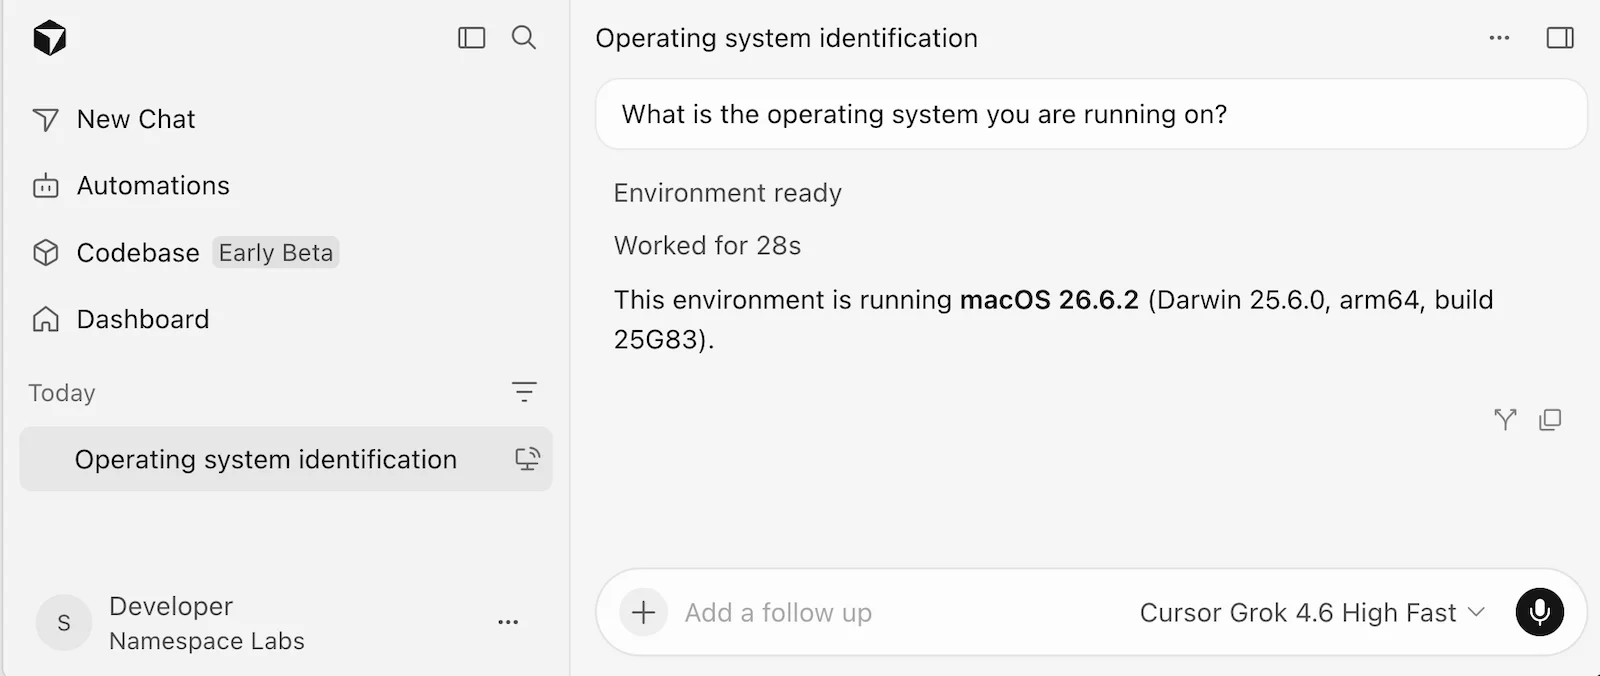
Task: Focus the Add a follow up field
Action: pos(778,613)
